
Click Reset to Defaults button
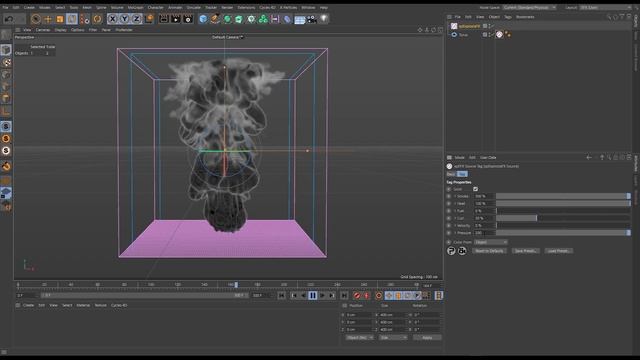click(x=489, y=251)
